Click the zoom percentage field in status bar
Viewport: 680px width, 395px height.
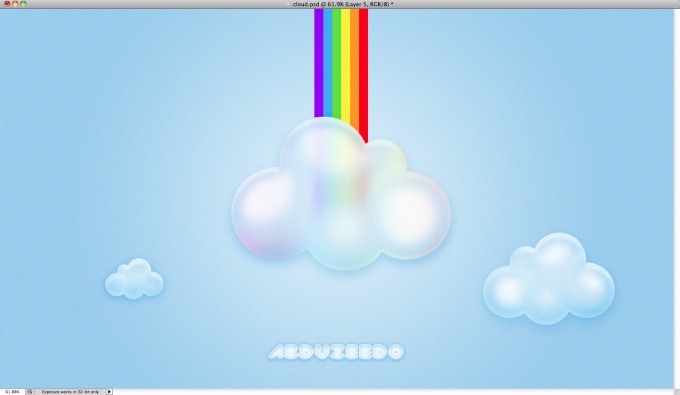(12, 392)
